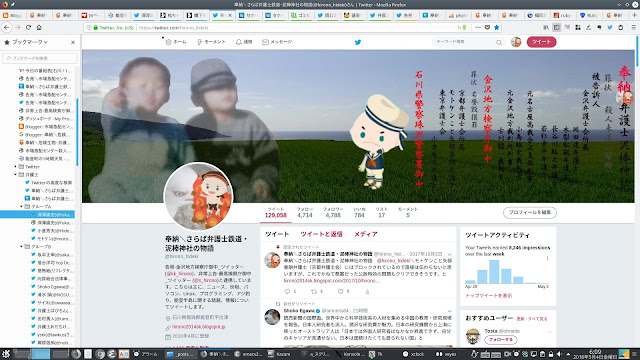Reload the page with the refresh icon
The height and width of the screenshot is (360, 640).
point(28,27)
